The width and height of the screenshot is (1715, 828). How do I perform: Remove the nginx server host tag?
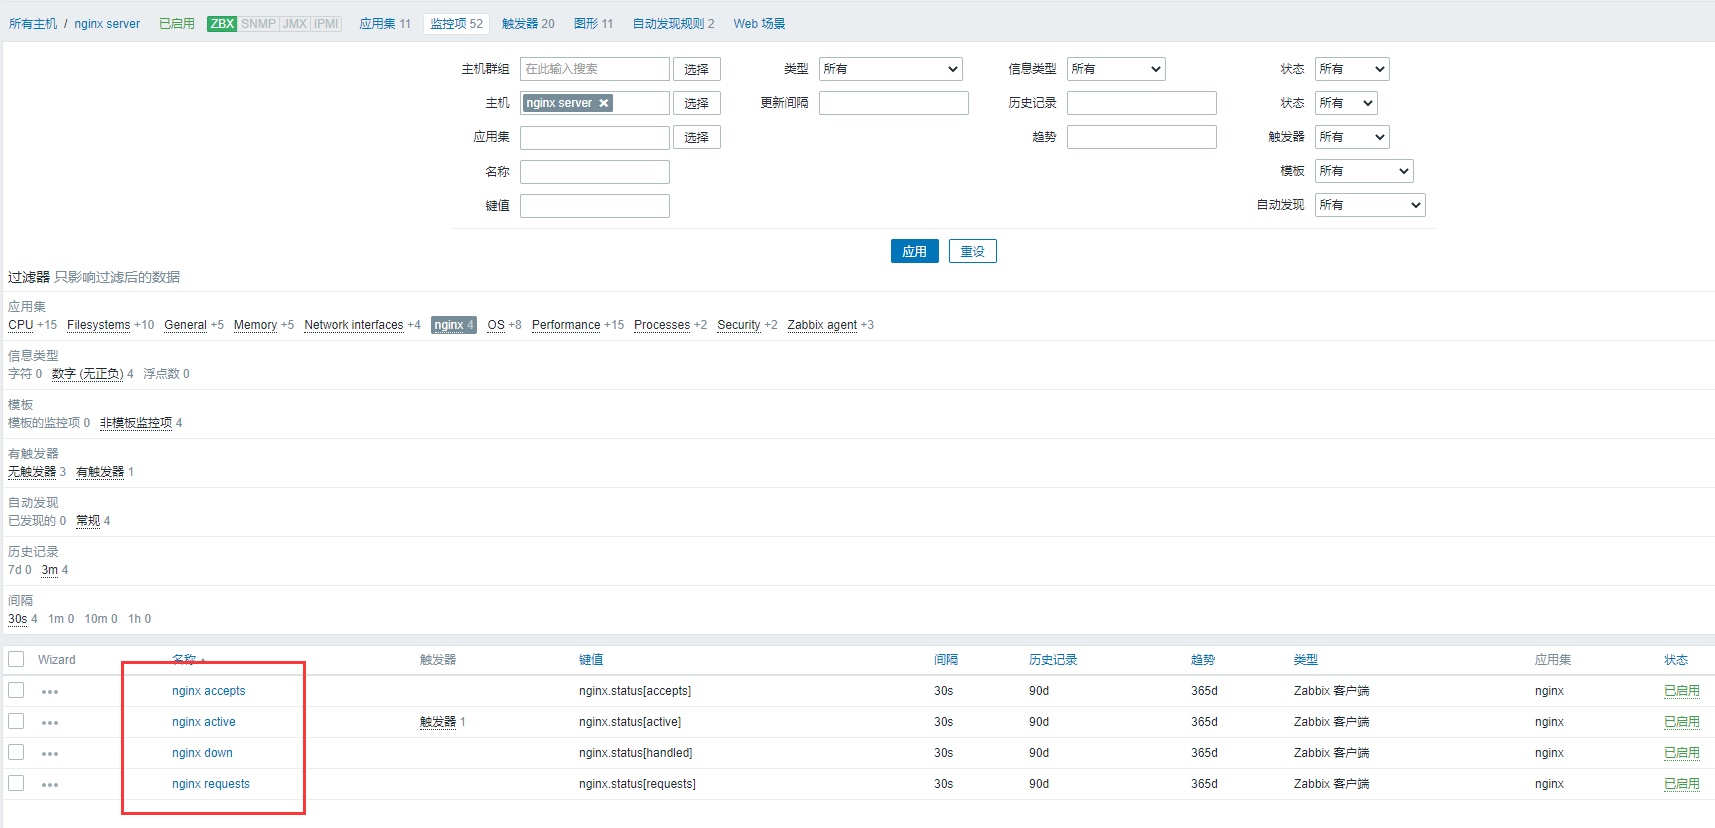click(603, 103)
